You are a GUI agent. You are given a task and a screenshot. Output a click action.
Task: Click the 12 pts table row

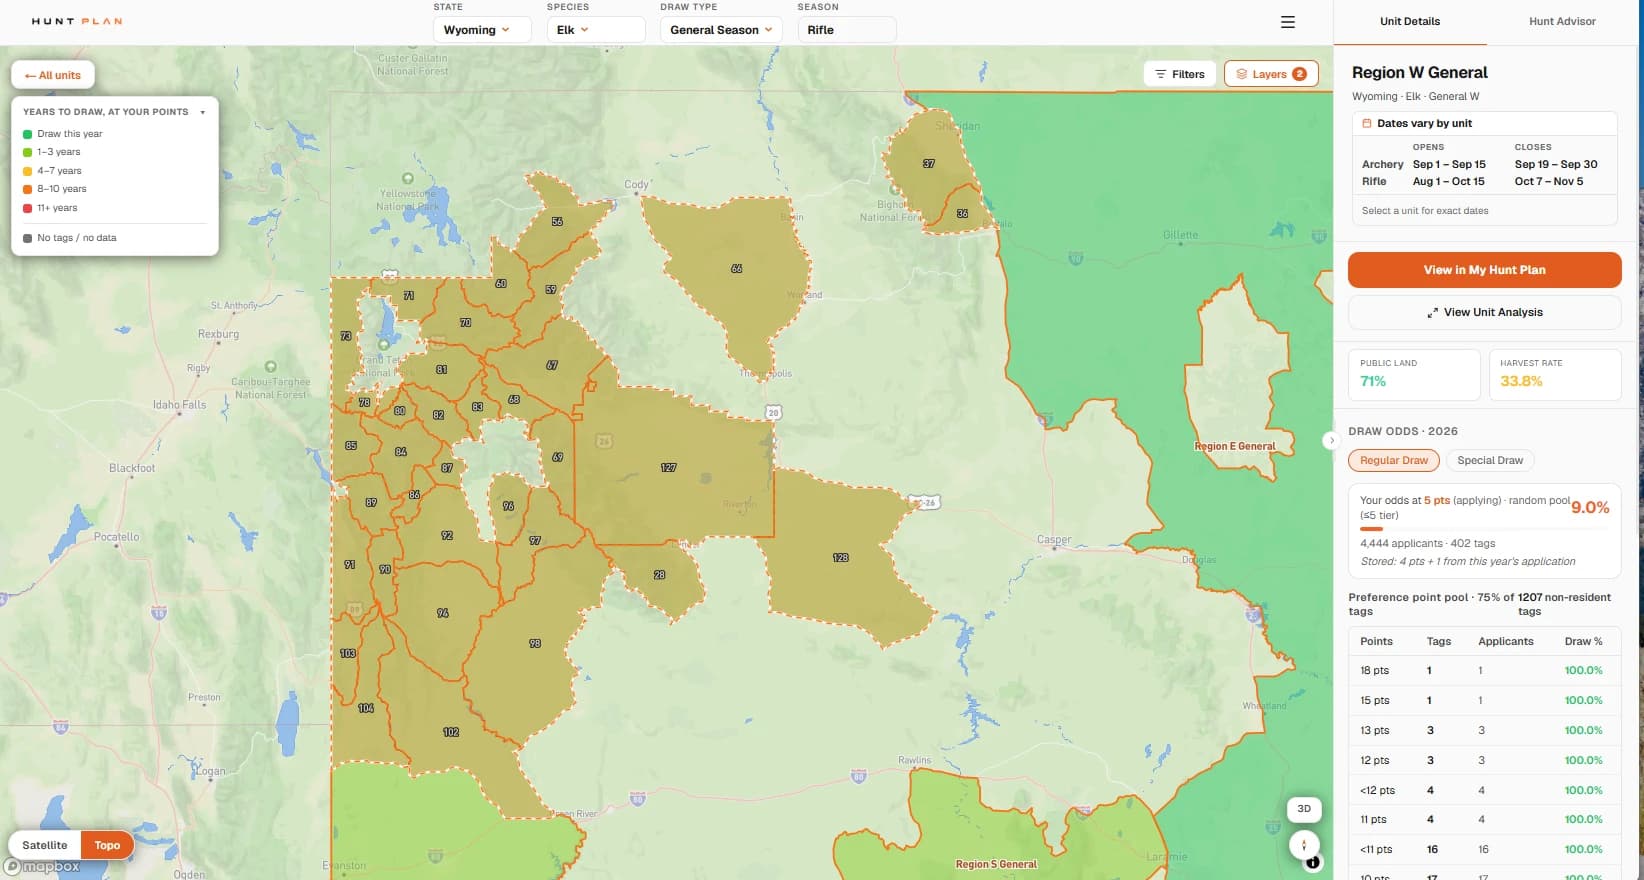[1484, 760]
